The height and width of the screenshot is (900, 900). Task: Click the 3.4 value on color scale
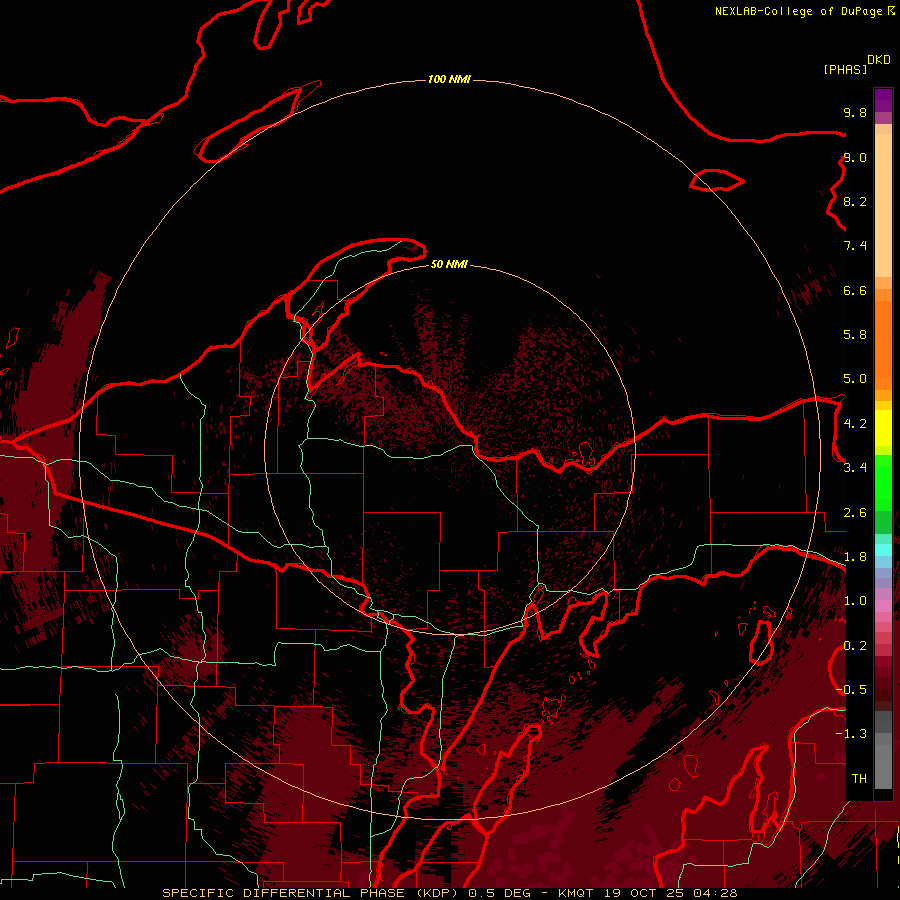pyautogui.click(x=855, y=468)
